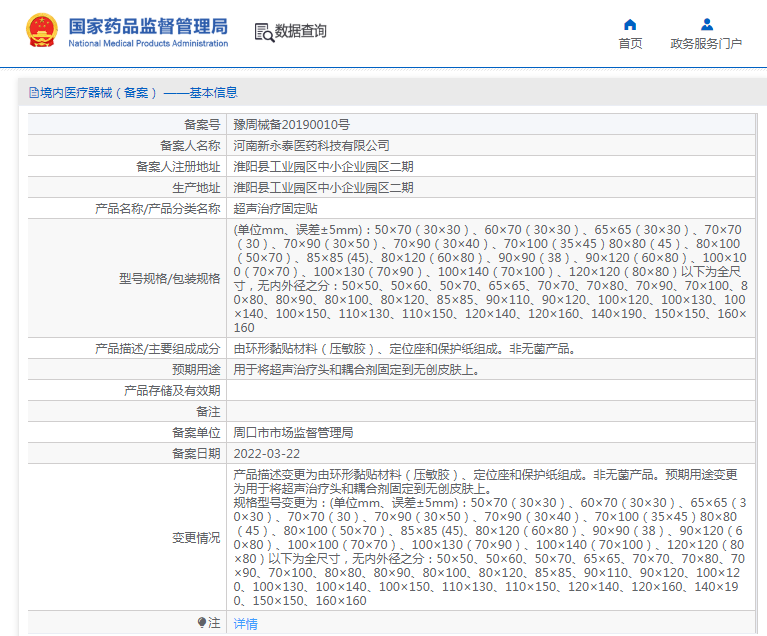Click 境内医疗器械（备案）——基本信息 header

[138, 92]
